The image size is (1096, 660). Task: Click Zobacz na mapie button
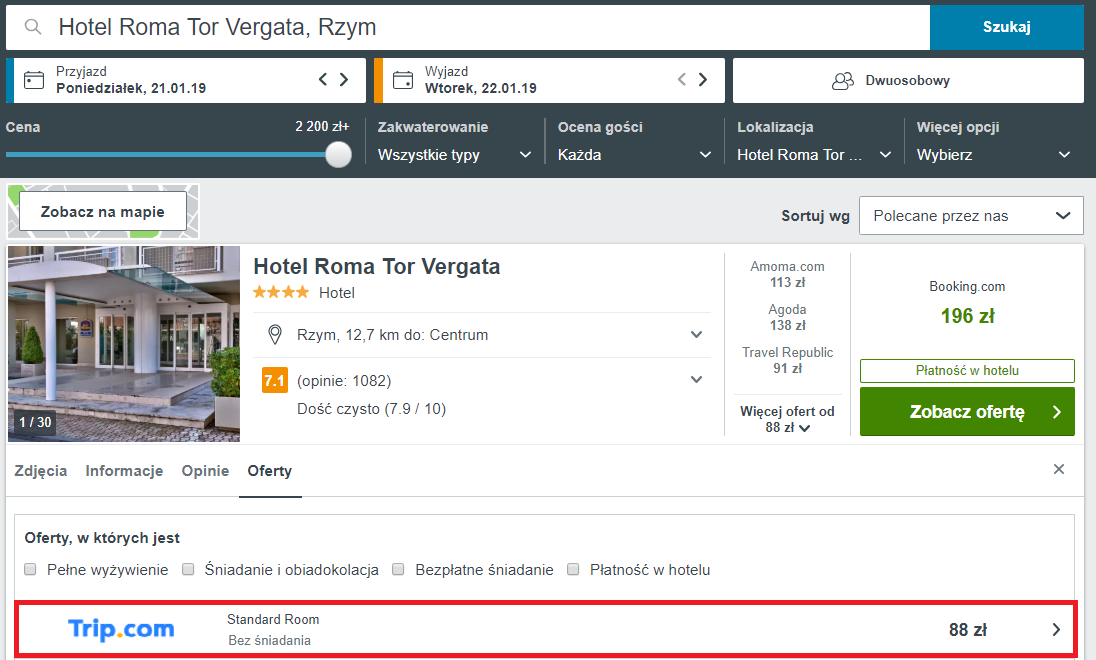pyautogui.click(x=103, y=211)
